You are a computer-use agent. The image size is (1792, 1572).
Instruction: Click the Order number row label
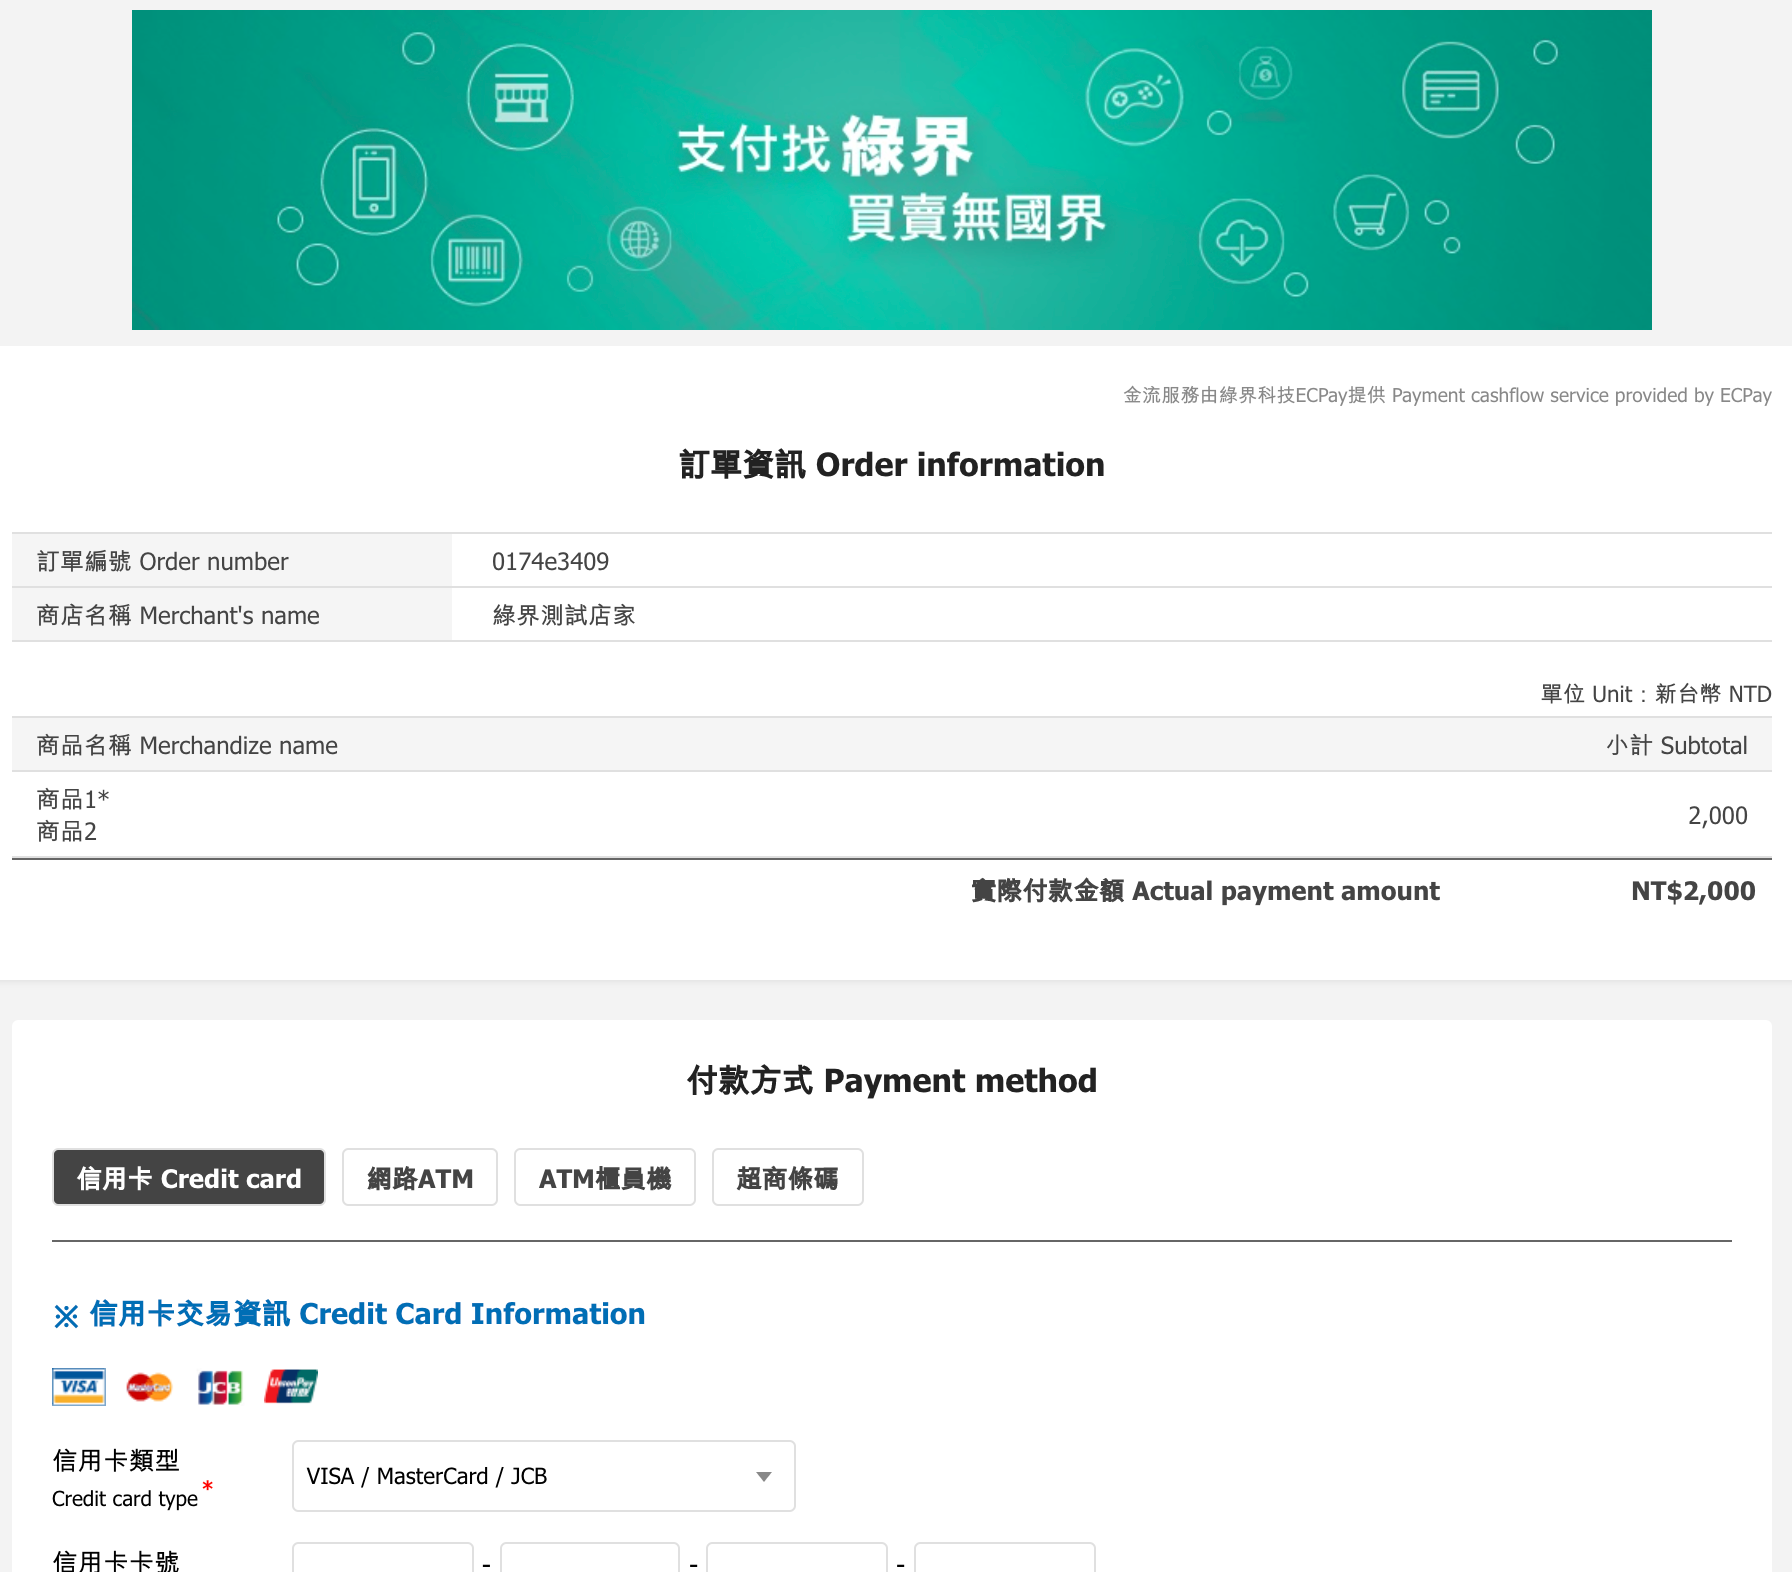pyautogui.click(x=162, y=561)
